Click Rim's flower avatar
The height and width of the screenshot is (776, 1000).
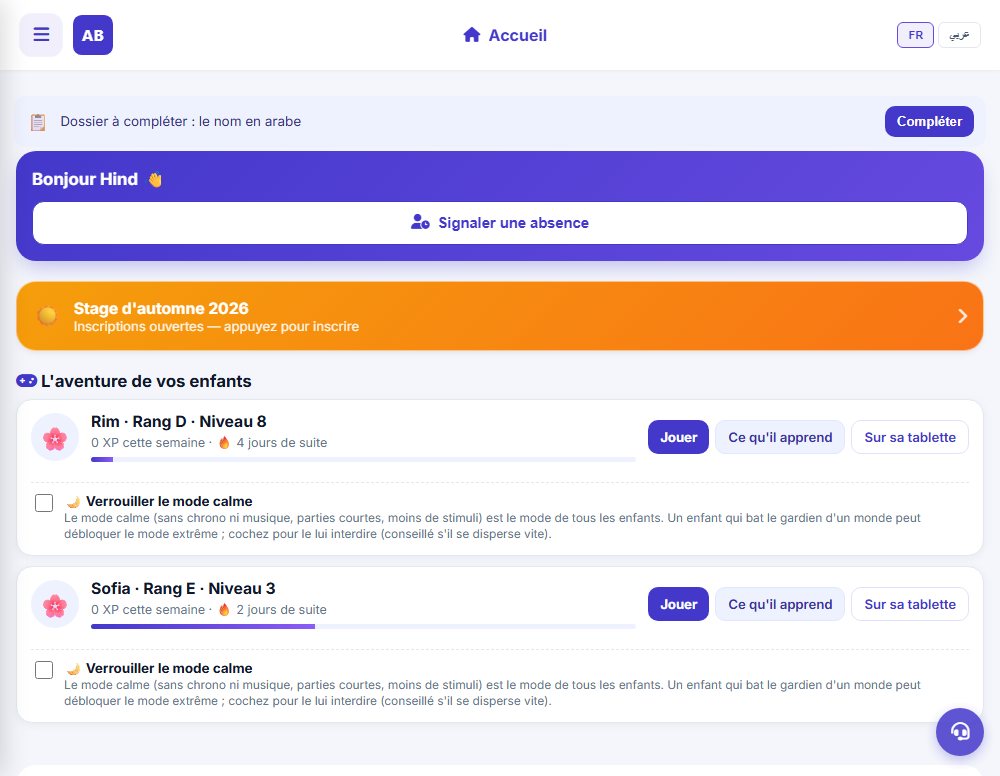55,437
